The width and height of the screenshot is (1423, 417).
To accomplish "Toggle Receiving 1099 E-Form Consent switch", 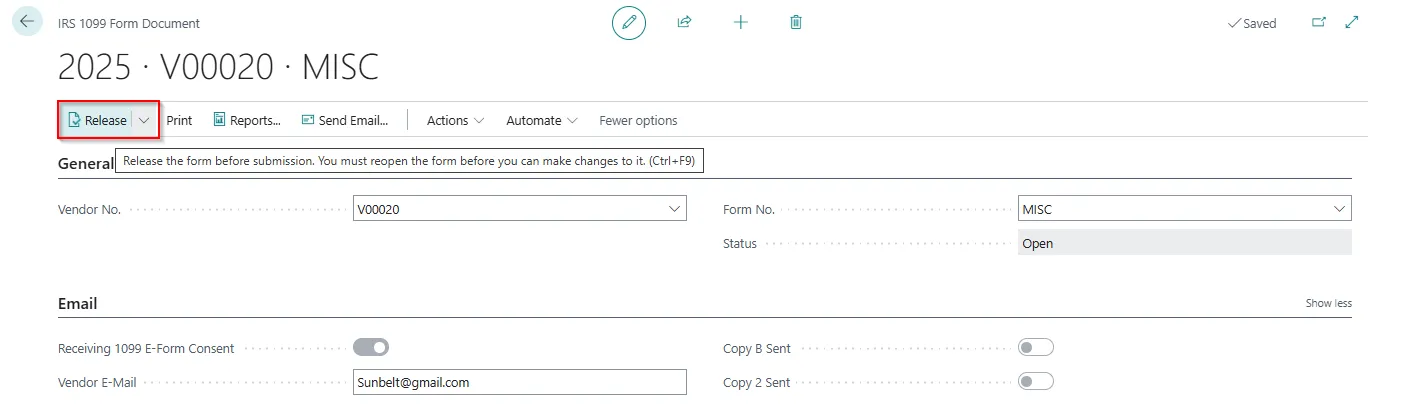I will 371,348.
